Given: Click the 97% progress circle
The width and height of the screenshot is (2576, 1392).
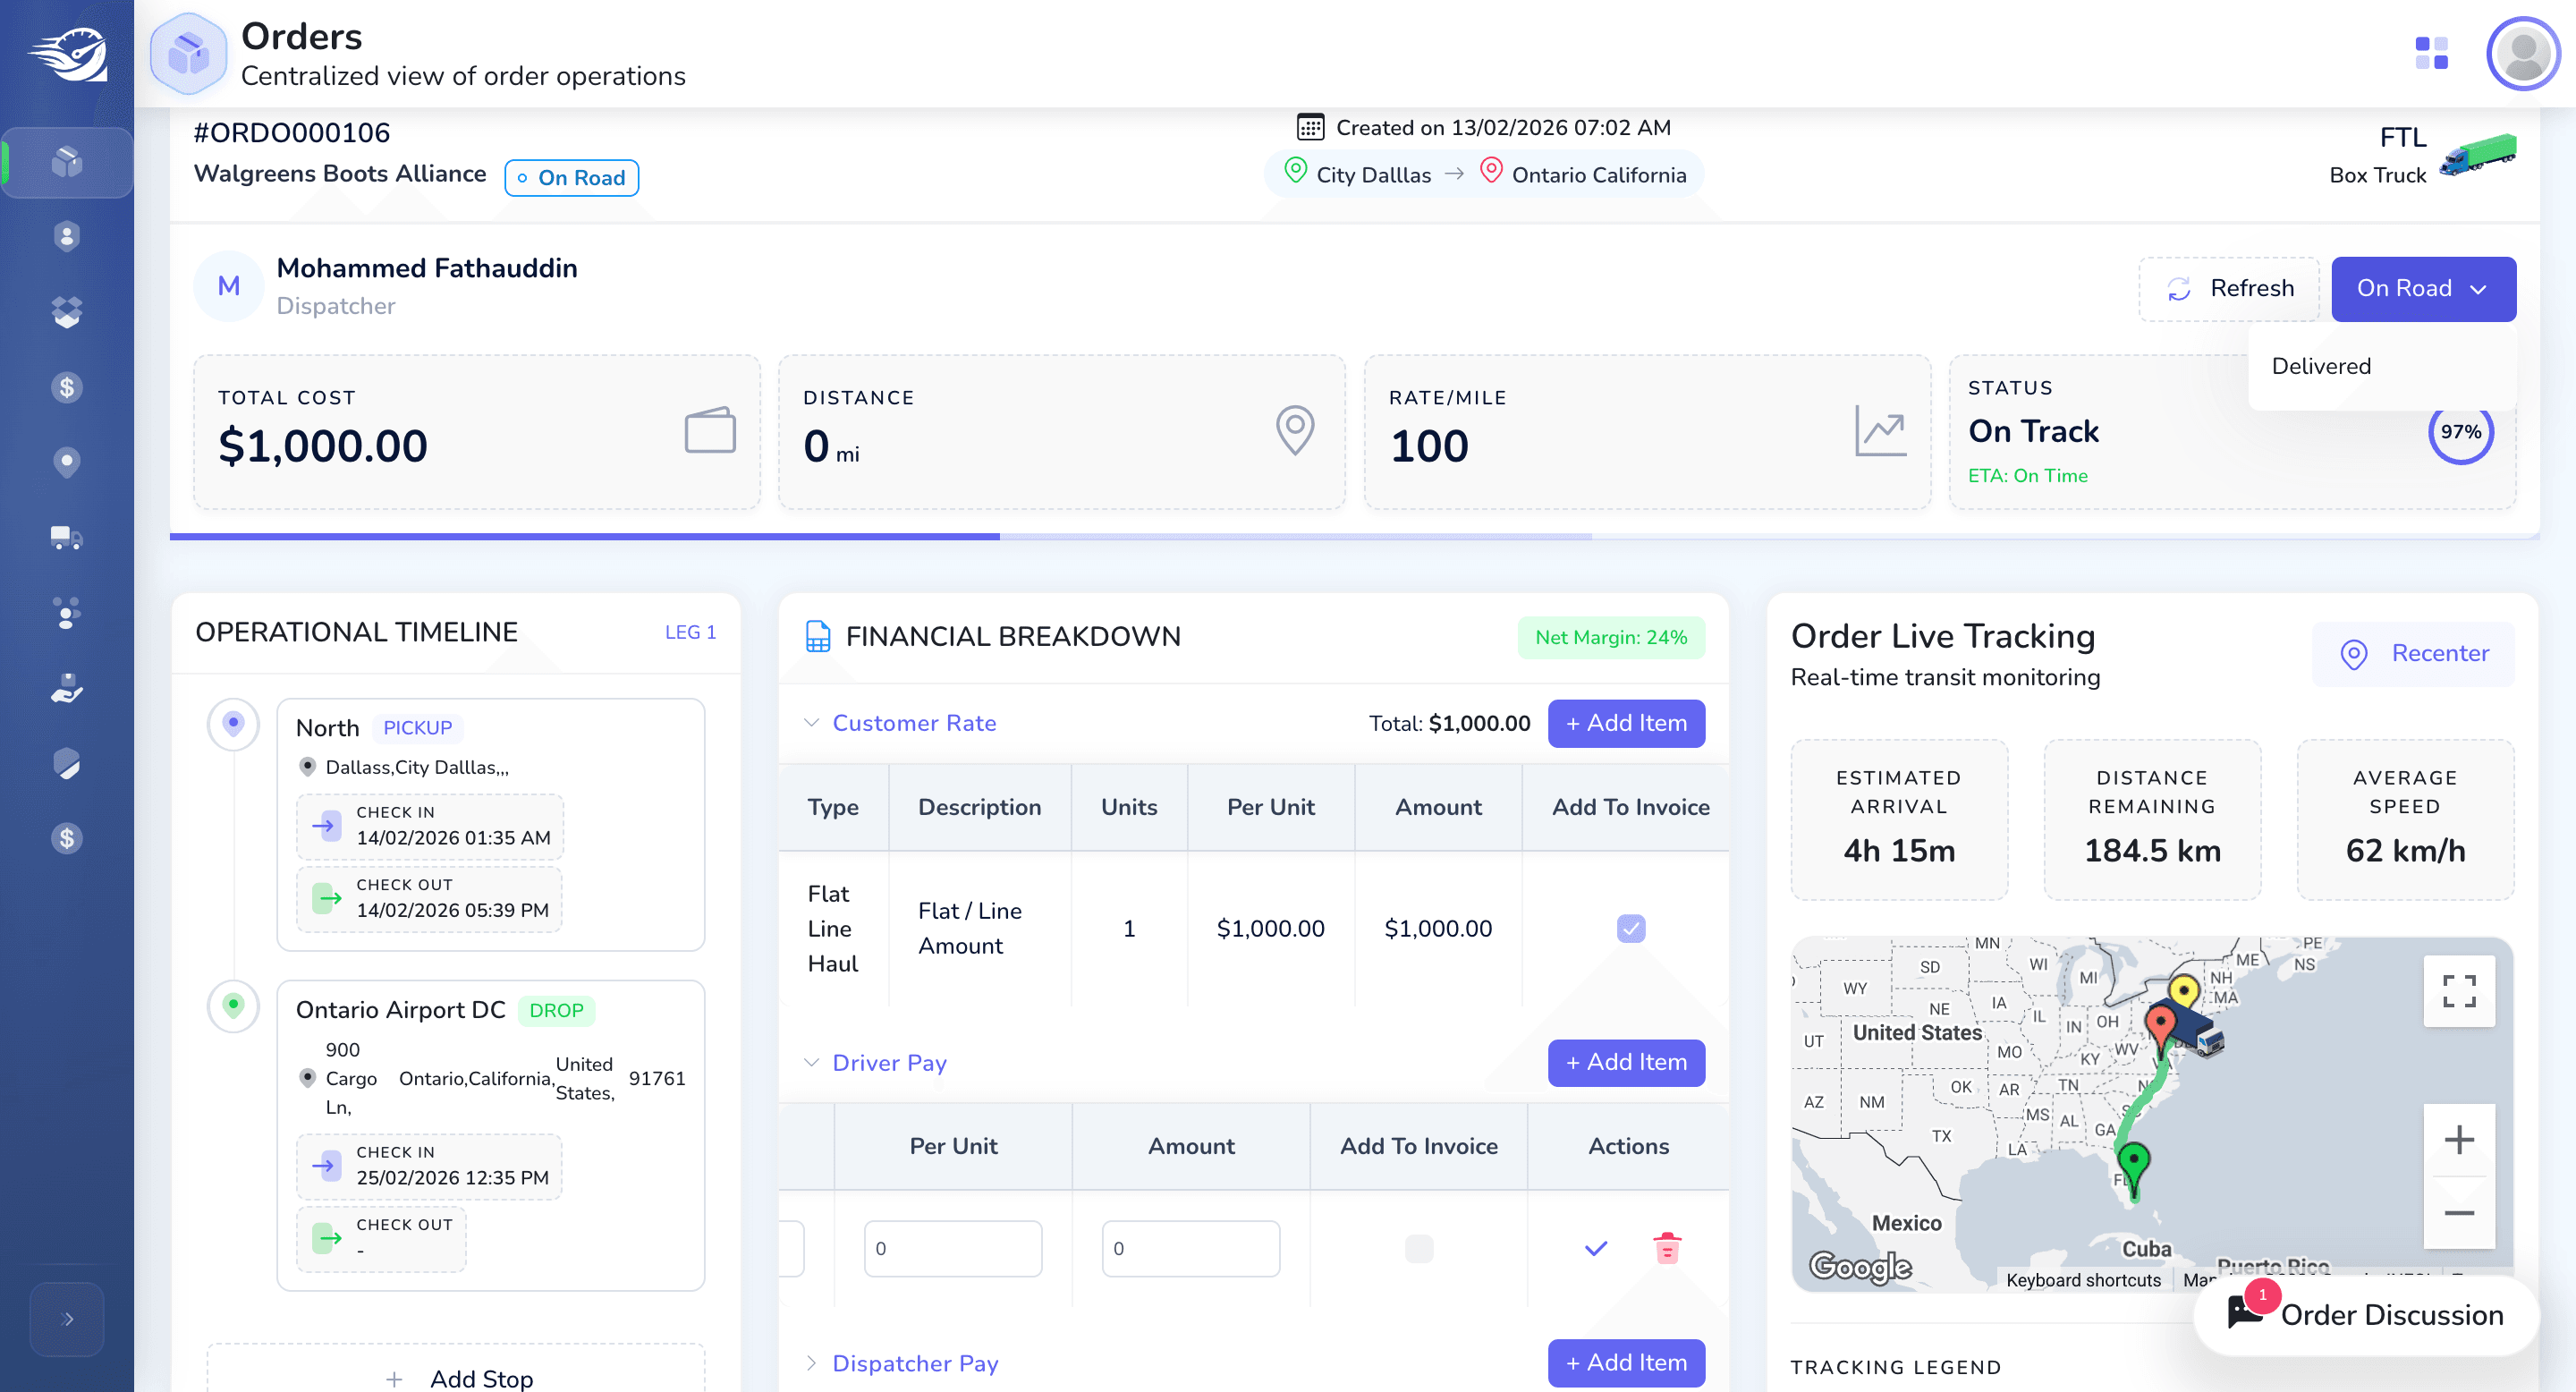Looking at the screenshot, I should click(x=2460, y=431).
